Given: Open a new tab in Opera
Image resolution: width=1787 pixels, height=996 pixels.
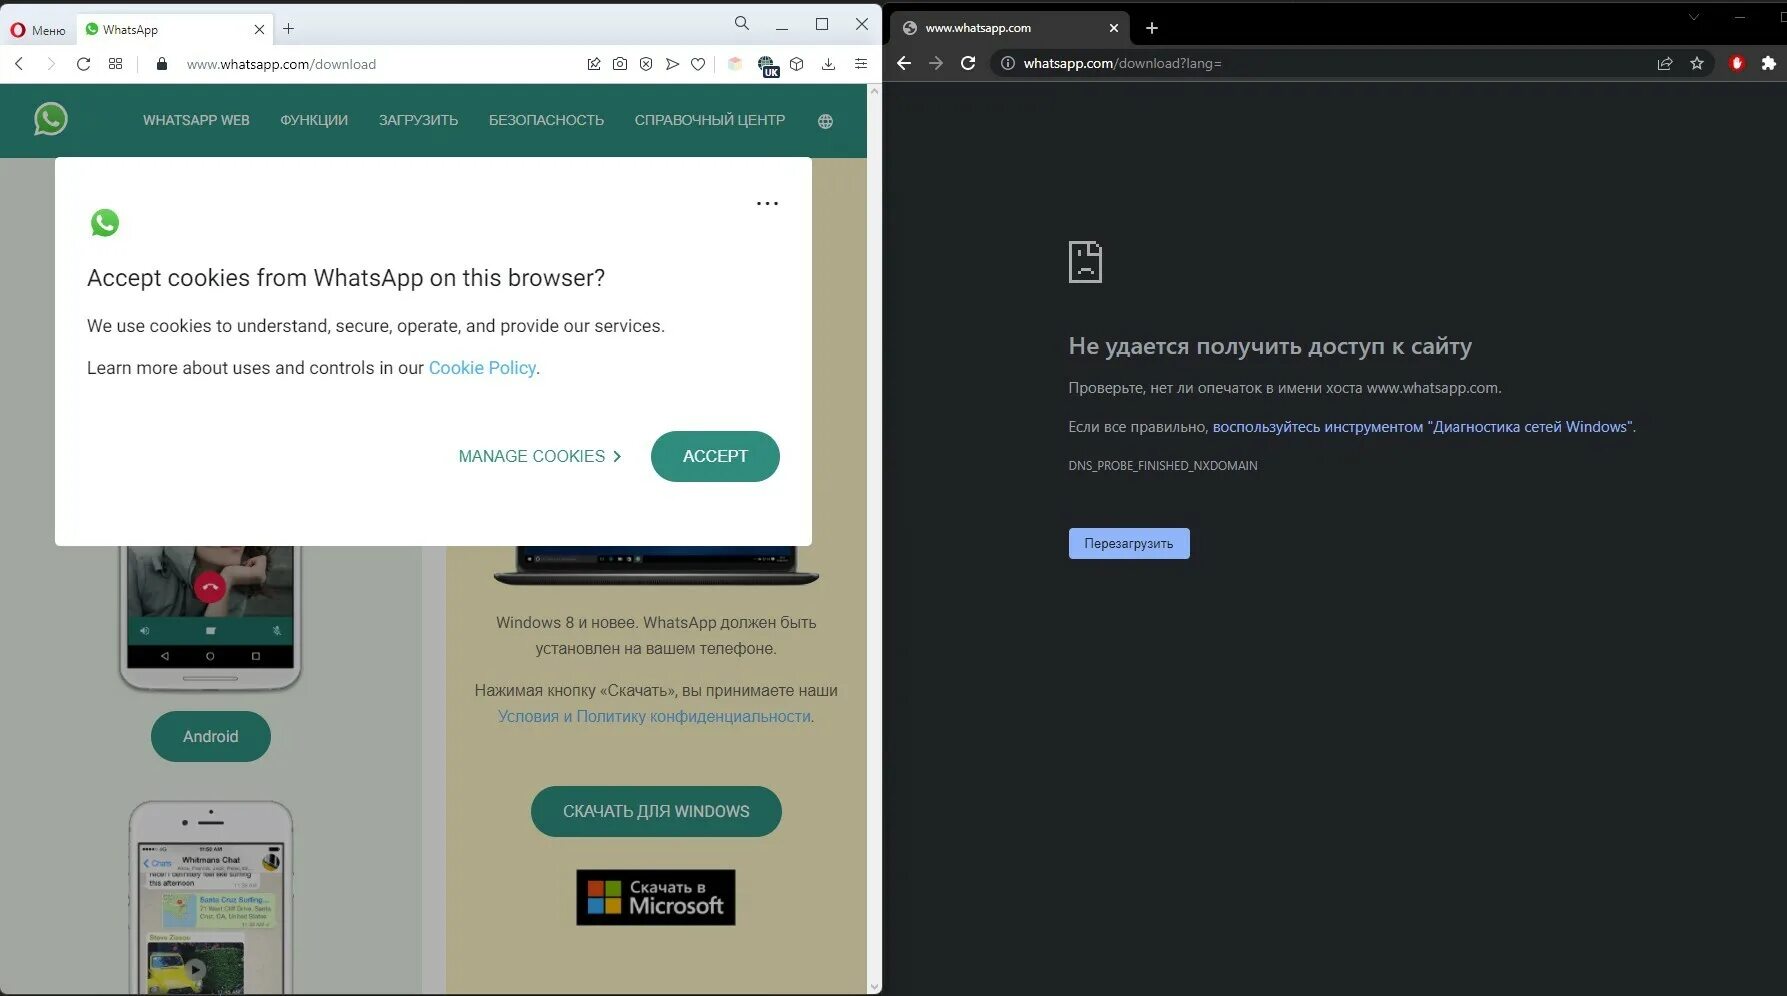Looking at the screenshot, I should click(x=288, y=29).
